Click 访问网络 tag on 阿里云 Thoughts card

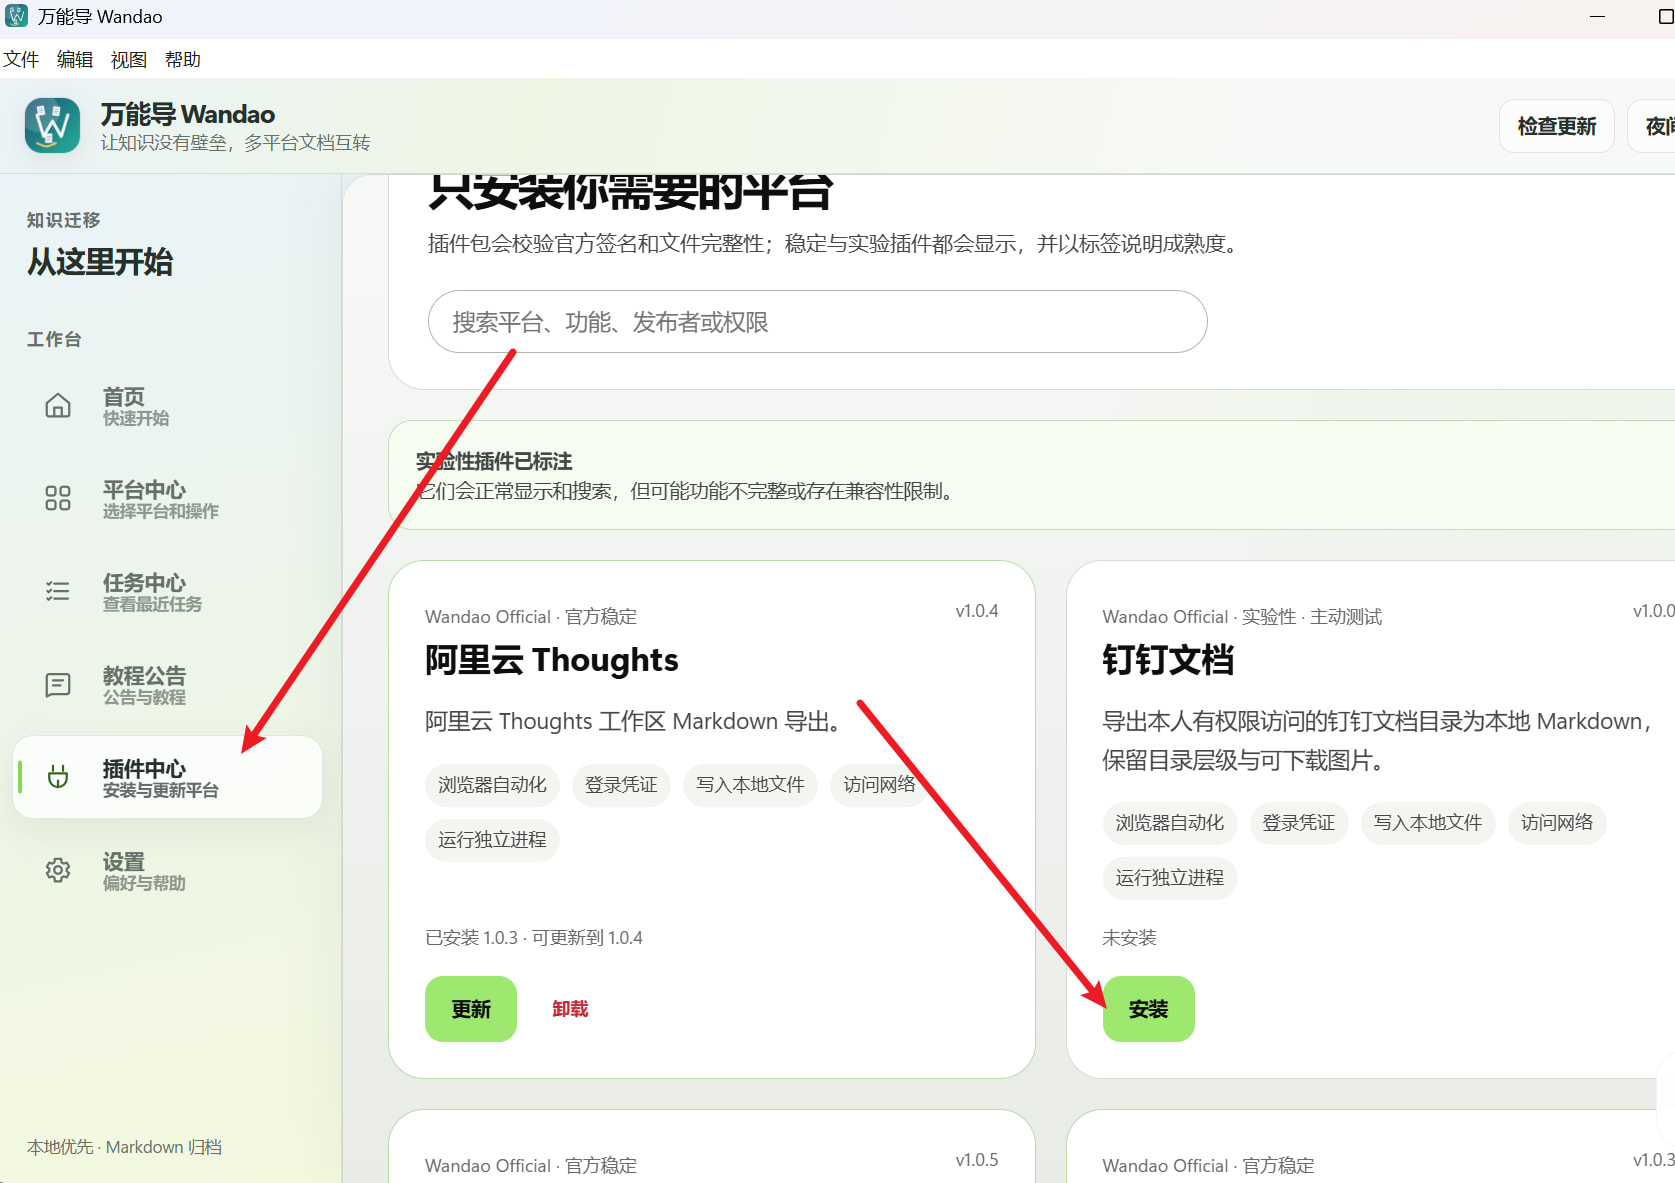(x=879, y=785)
